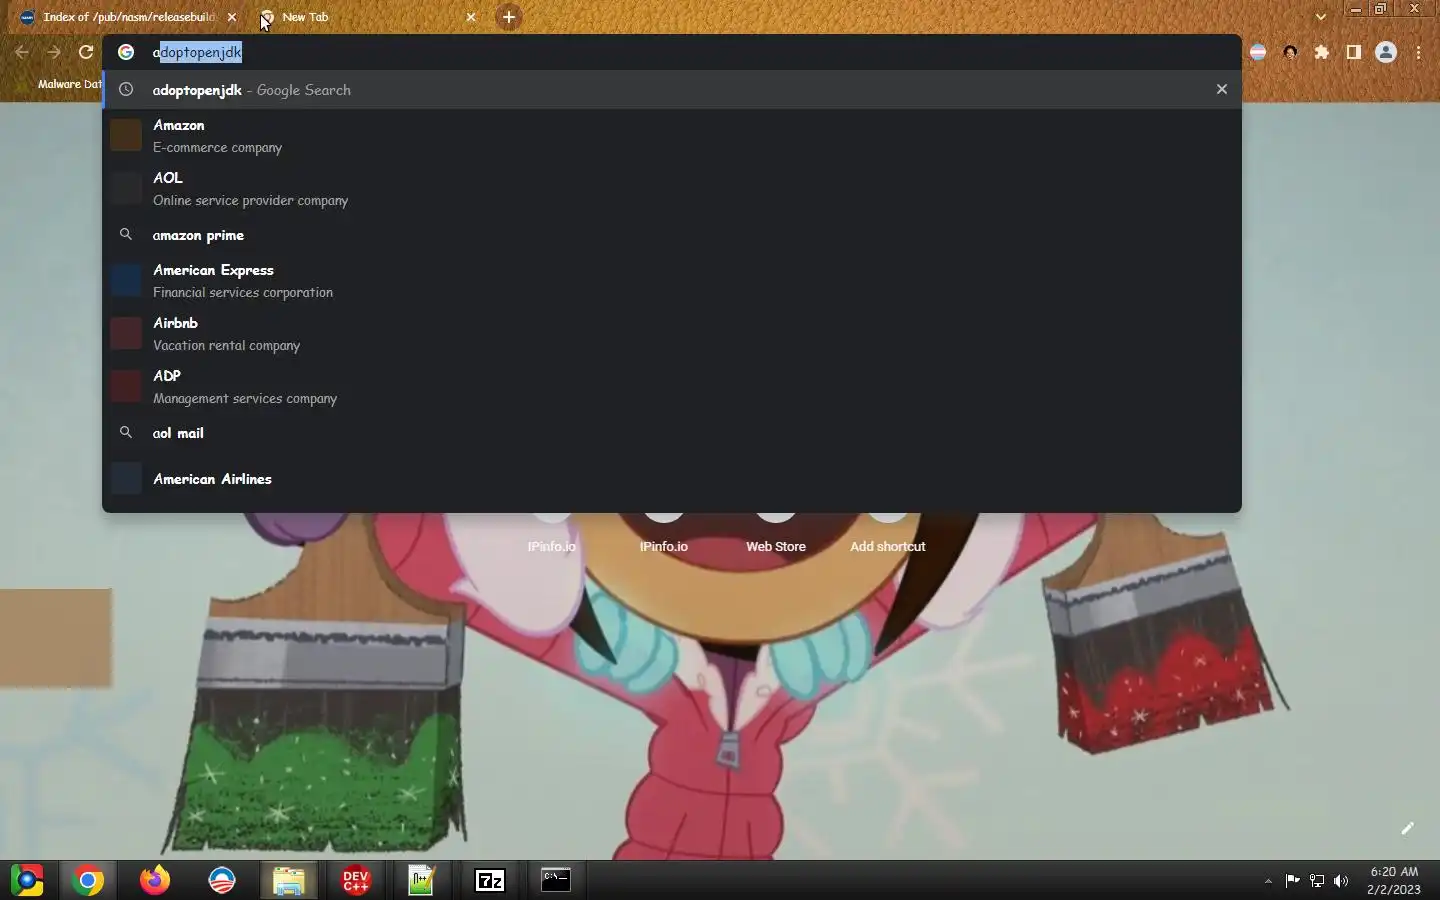
Task: Launch Firefox from the taskbar
Action: click(155, 880)
